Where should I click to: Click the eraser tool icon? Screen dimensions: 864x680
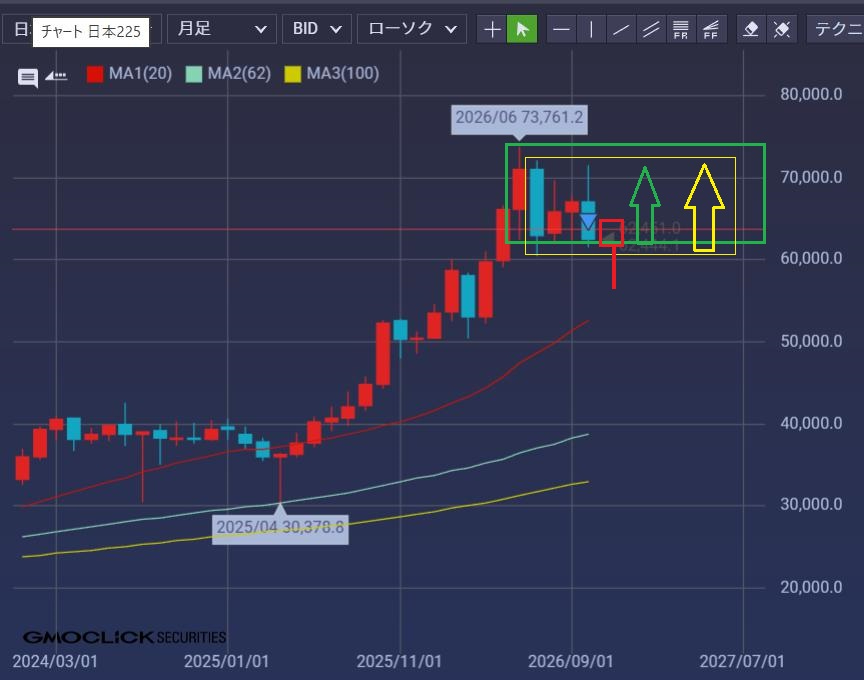coord(751,29)
